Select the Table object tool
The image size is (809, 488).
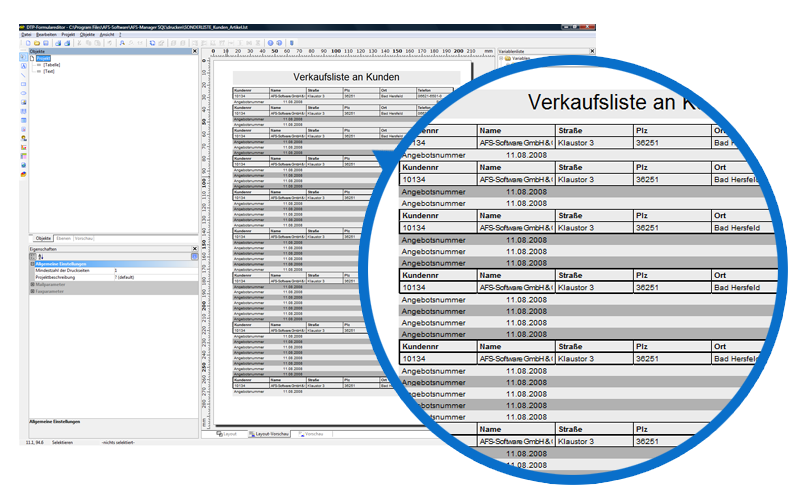[23, 120]
